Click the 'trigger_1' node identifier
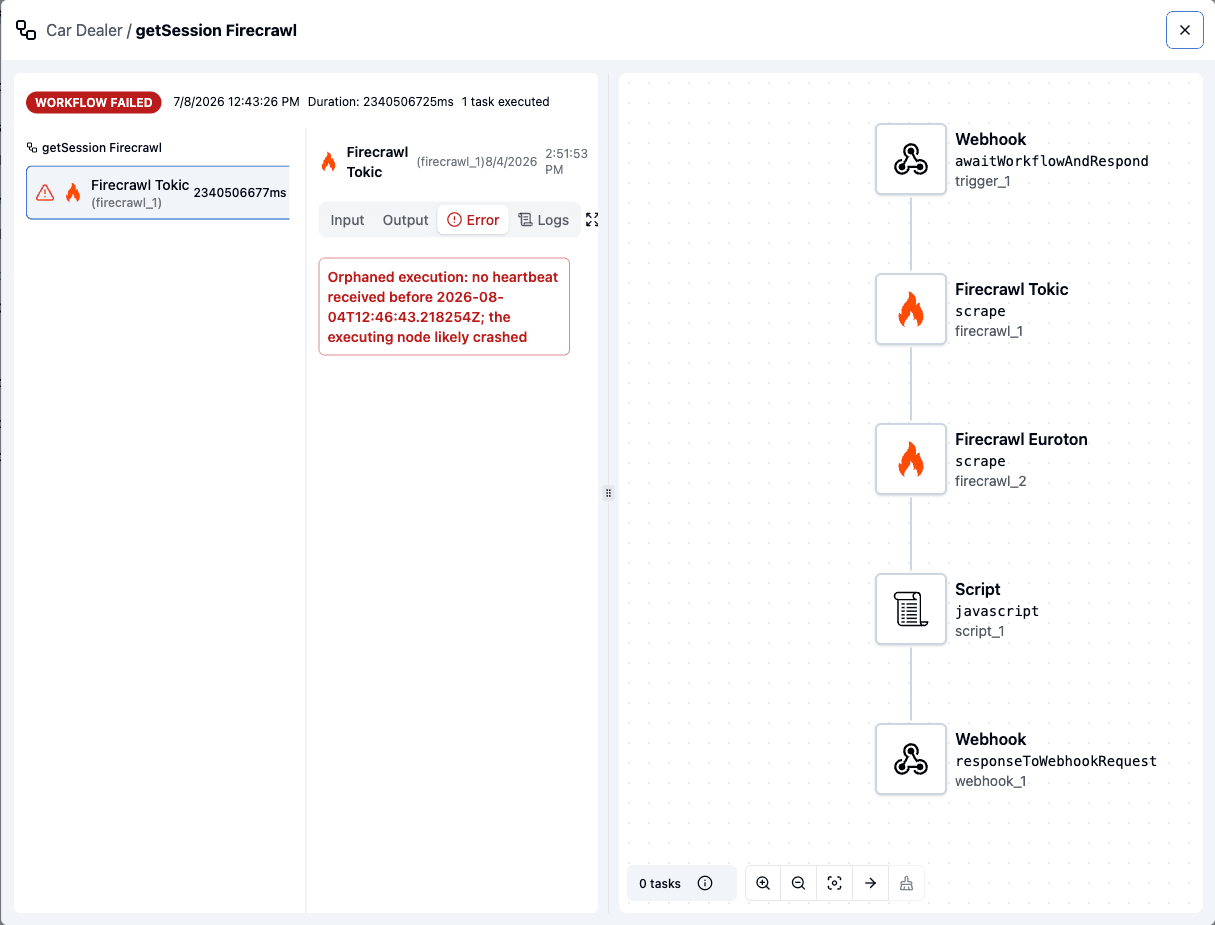 click(983, 181)
